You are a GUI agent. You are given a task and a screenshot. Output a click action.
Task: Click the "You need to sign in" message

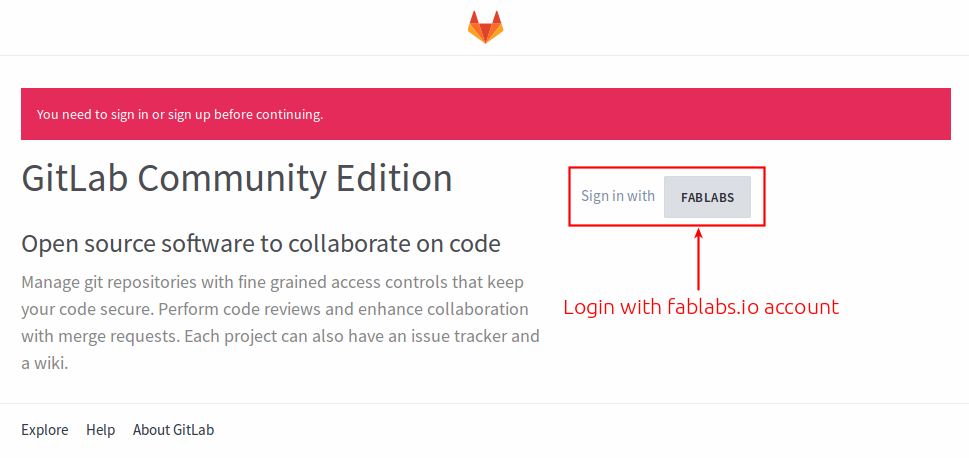pyautogui.click(x=180, y=114)
